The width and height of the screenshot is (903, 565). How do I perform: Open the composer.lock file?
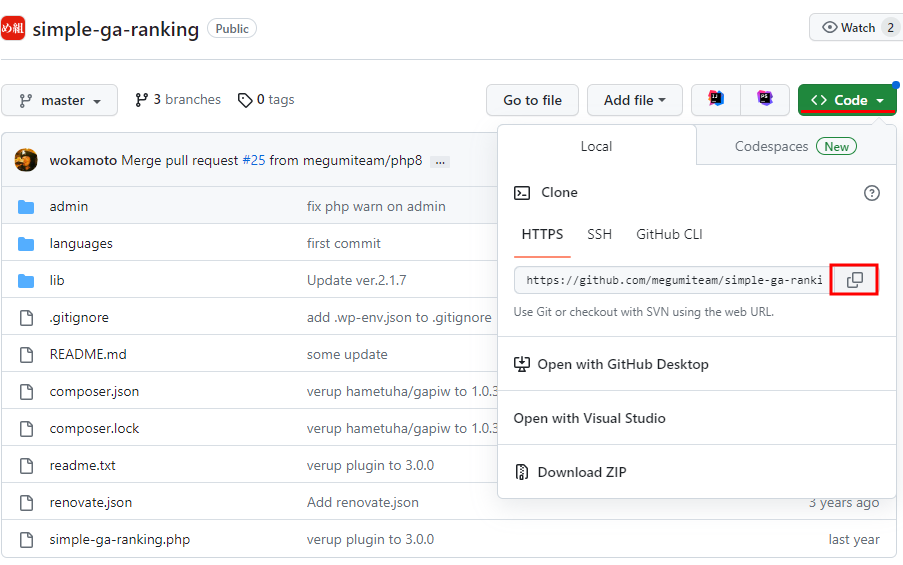(94, 429)
